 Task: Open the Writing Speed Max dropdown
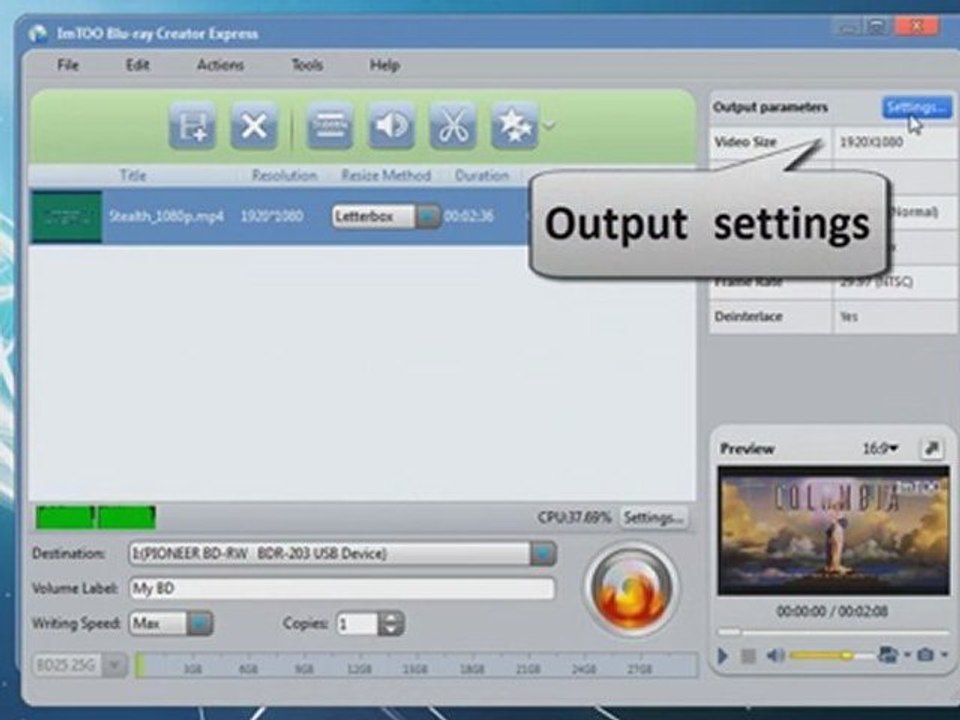[200, 623]
